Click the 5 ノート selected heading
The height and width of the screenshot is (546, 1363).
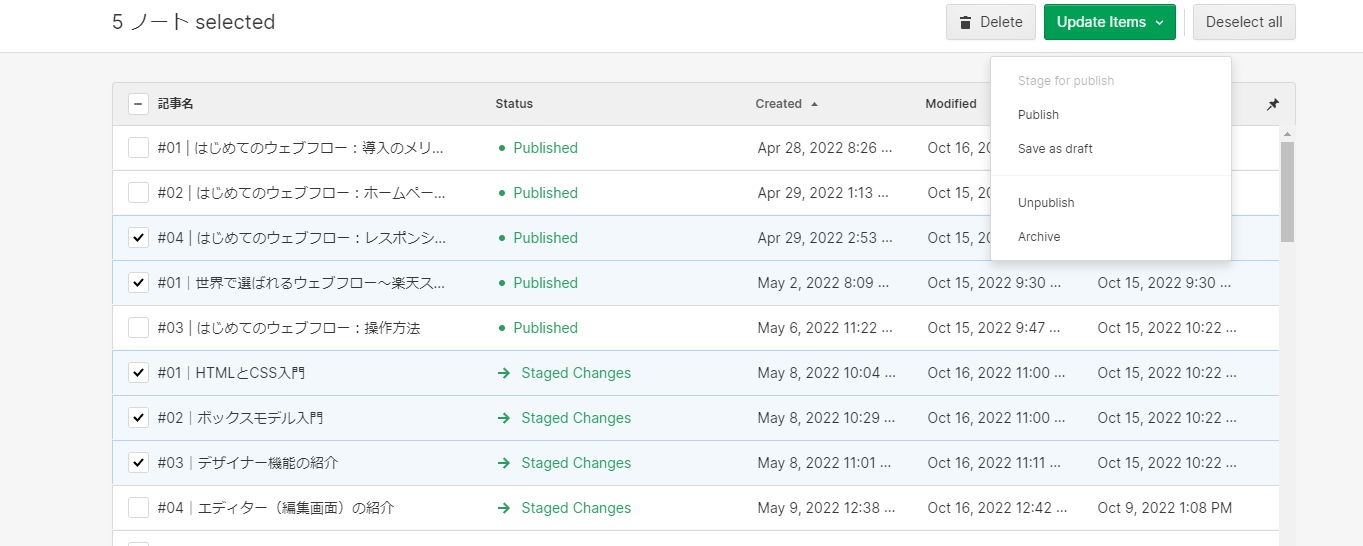194,22
